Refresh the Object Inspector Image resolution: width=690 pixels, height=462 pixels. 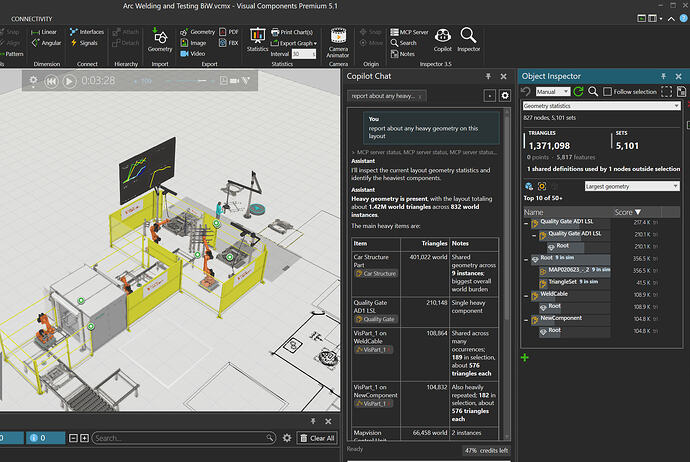[x=579, y=92]
